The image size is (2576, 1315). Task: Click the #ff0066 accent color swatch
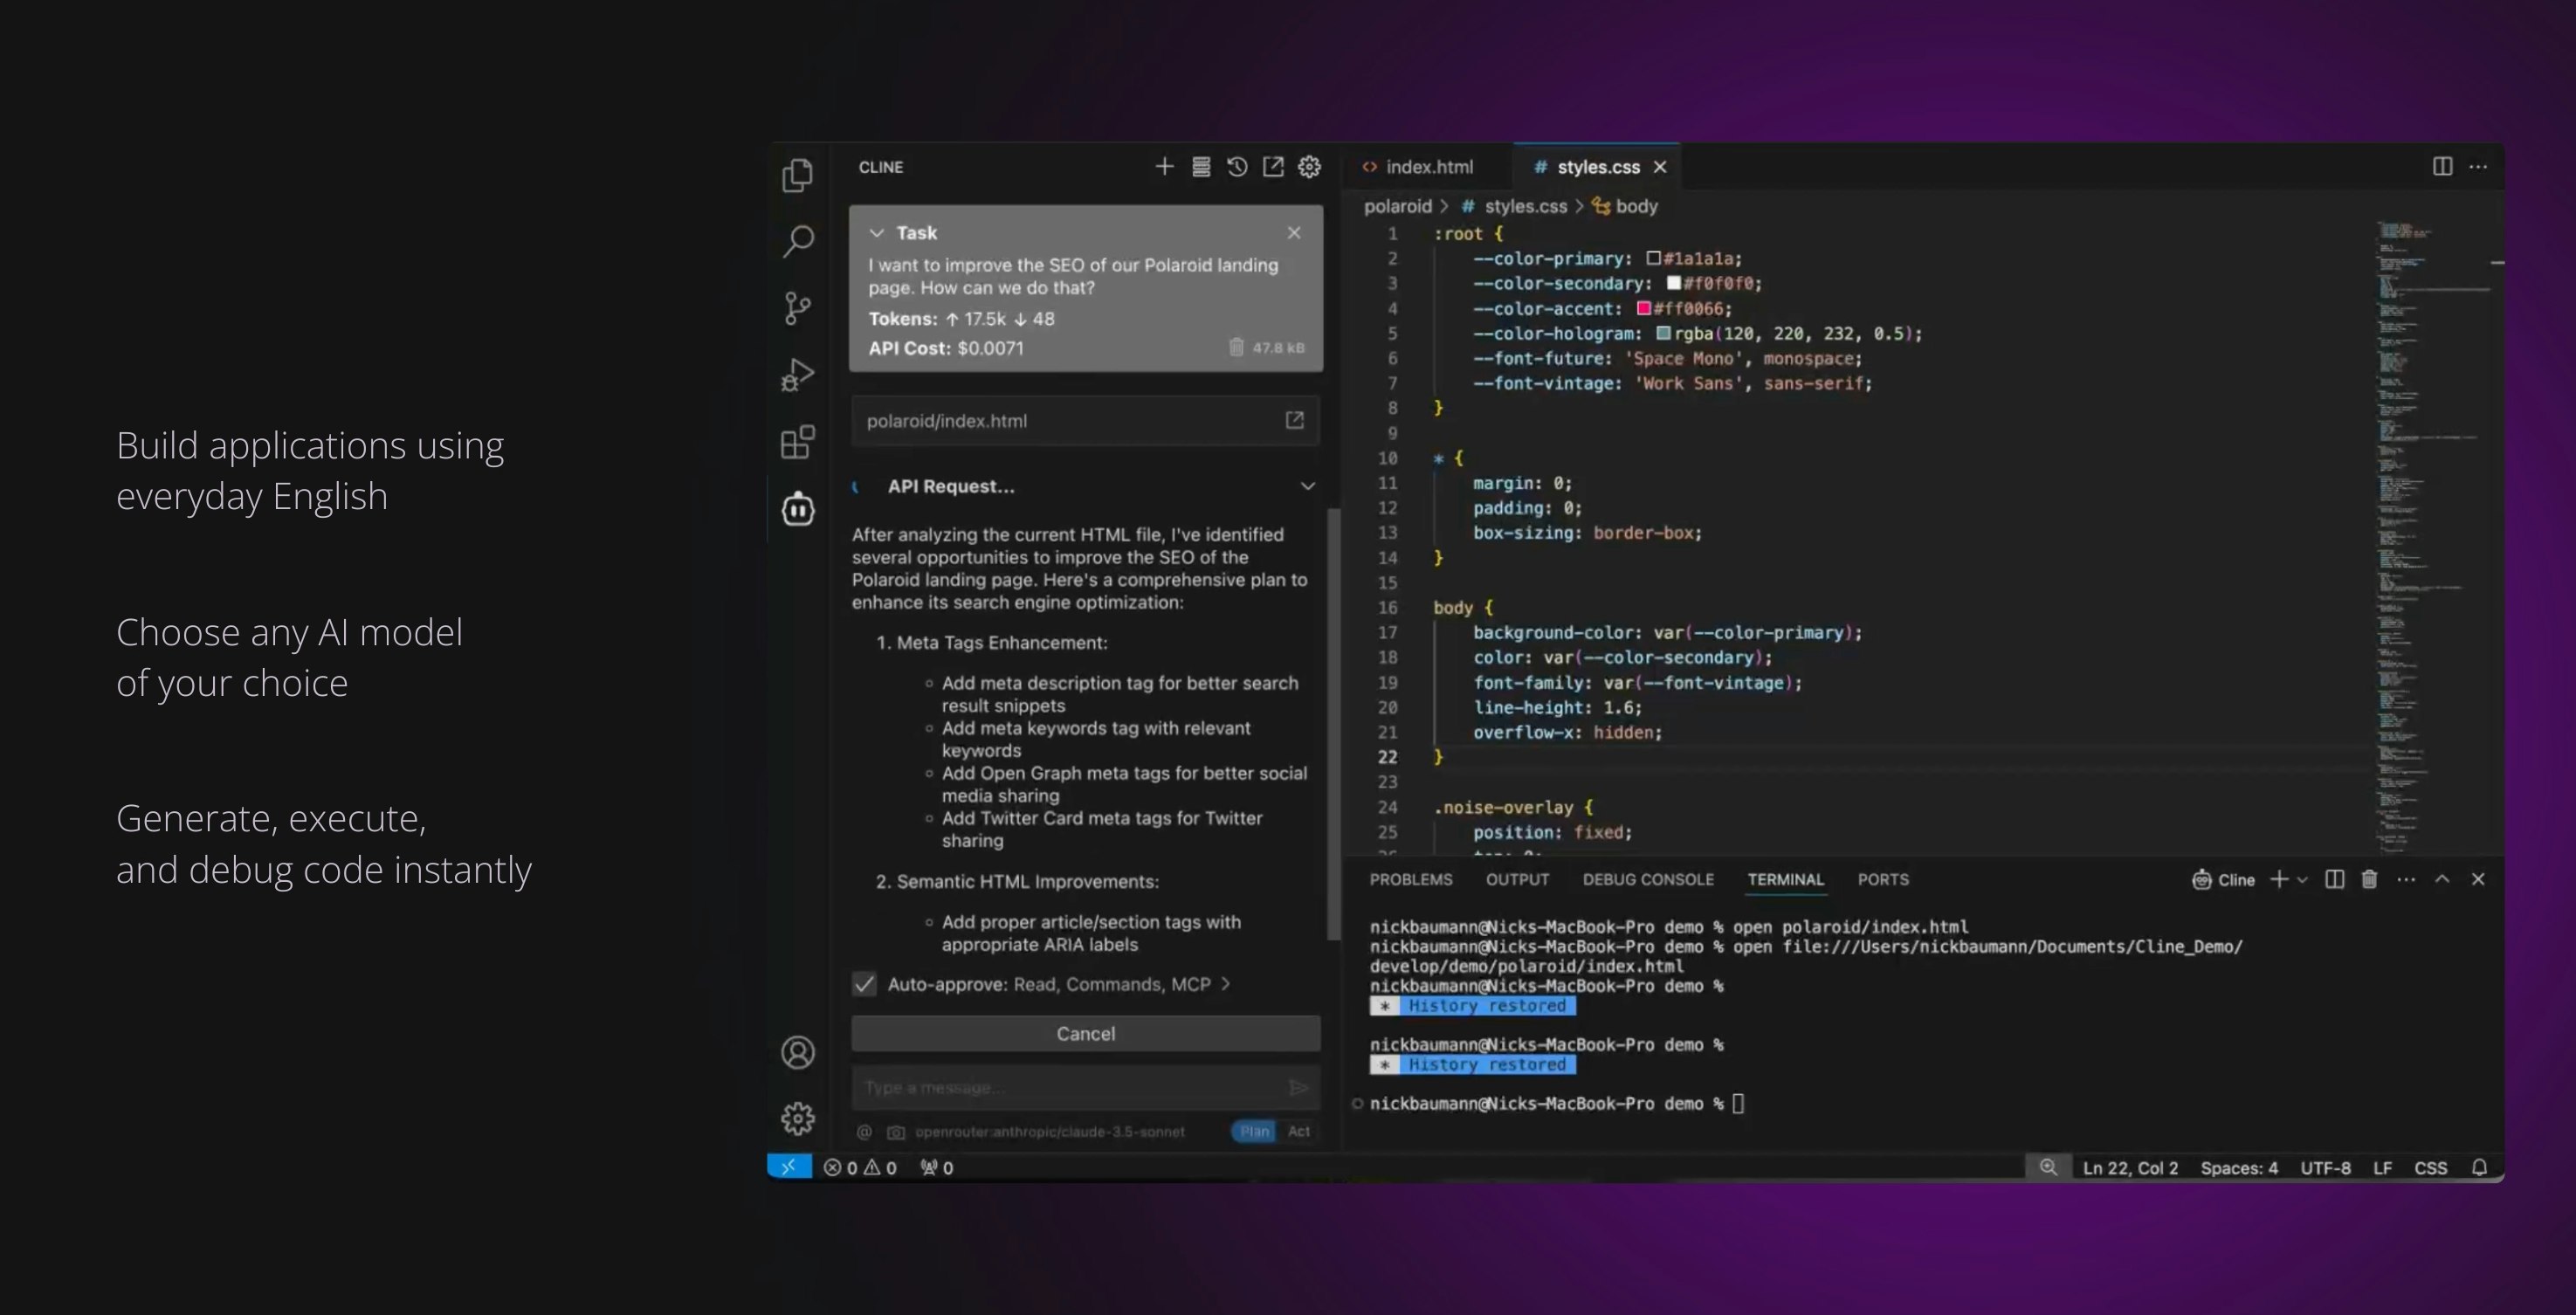click(x=1643, y=308)
